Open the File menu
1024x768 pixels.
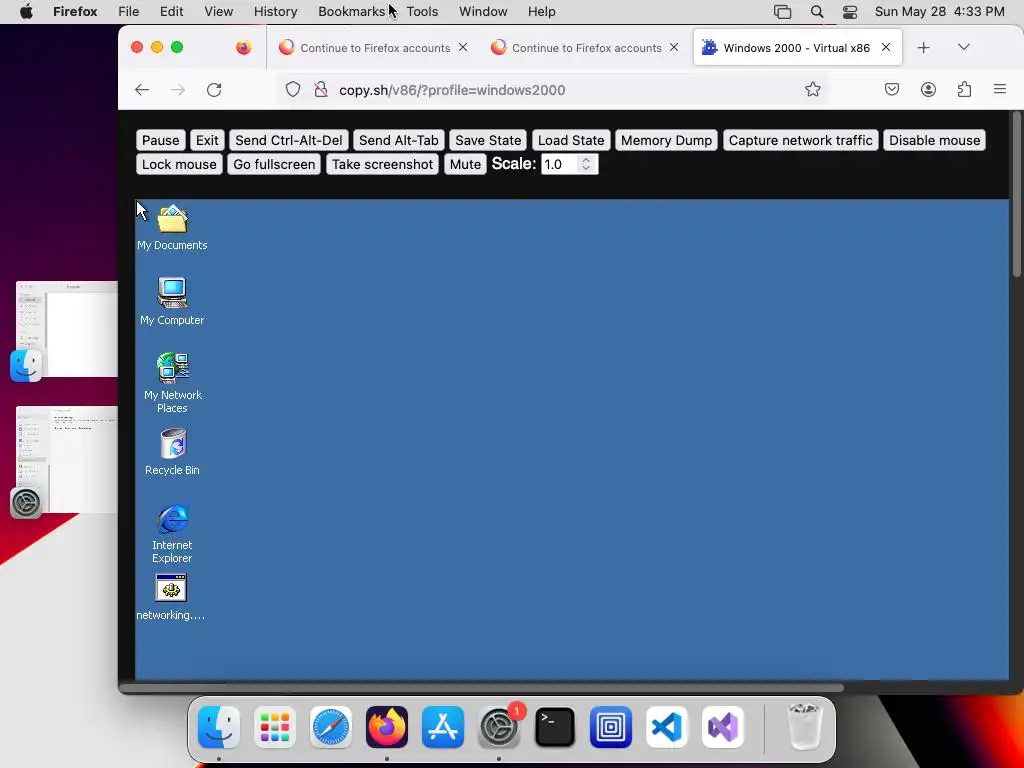tap(128, 12)
